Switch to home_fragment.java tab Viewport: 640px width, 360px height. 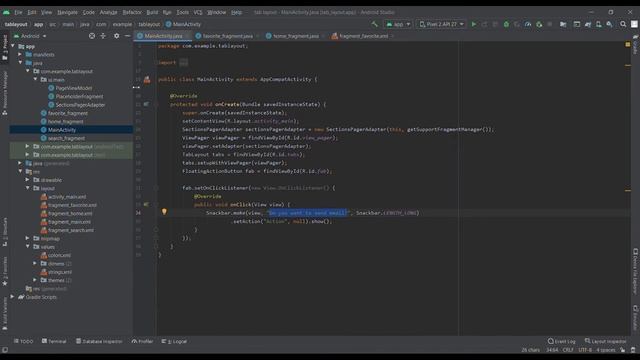(295, 36)
